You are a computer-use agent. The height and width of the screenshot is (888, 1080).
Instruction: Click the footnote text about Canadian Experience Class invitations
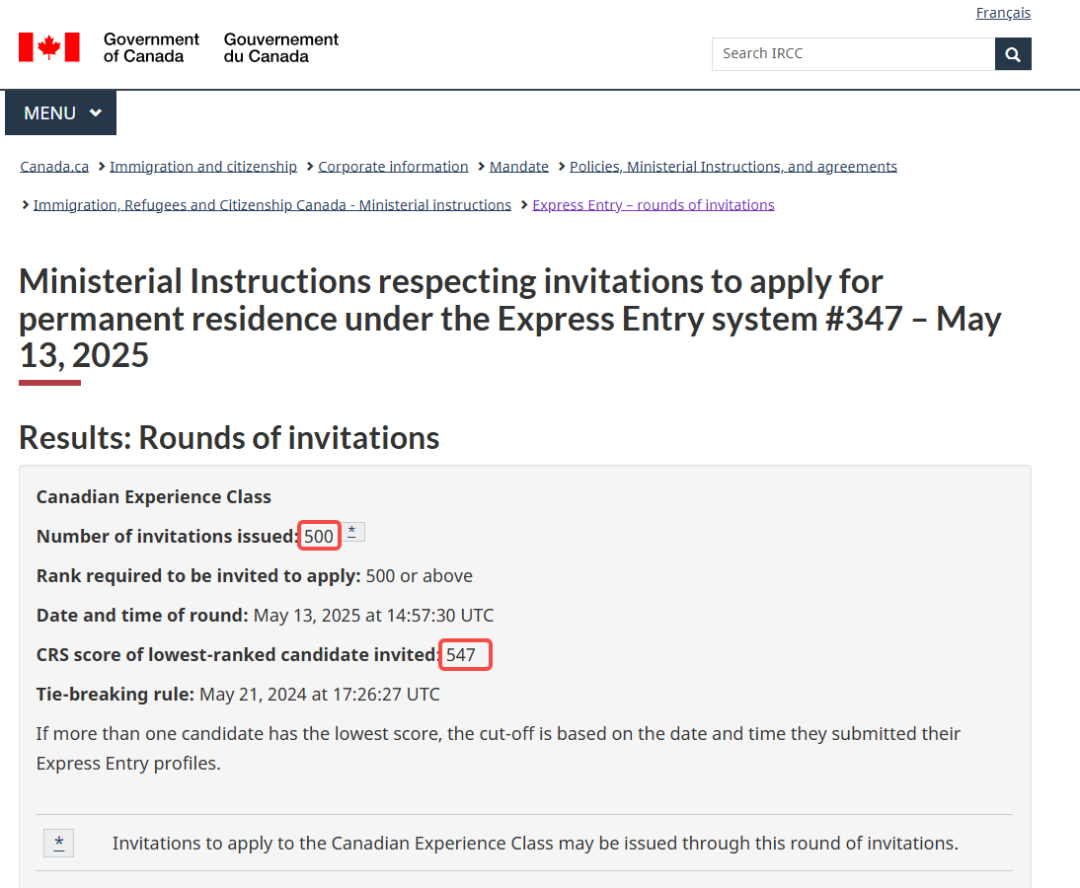(x=535, y=843)
